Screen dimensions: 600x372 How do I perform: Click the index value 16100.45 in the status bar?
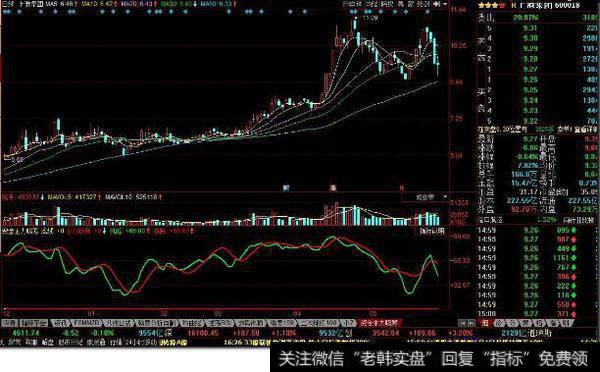[x=203, y=333]
